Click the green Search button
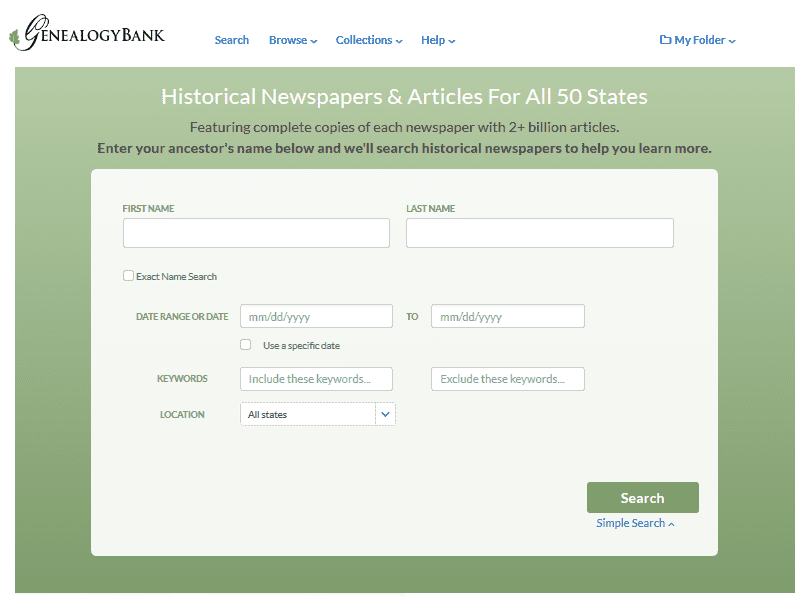810x610 pixels. point(643,498)
